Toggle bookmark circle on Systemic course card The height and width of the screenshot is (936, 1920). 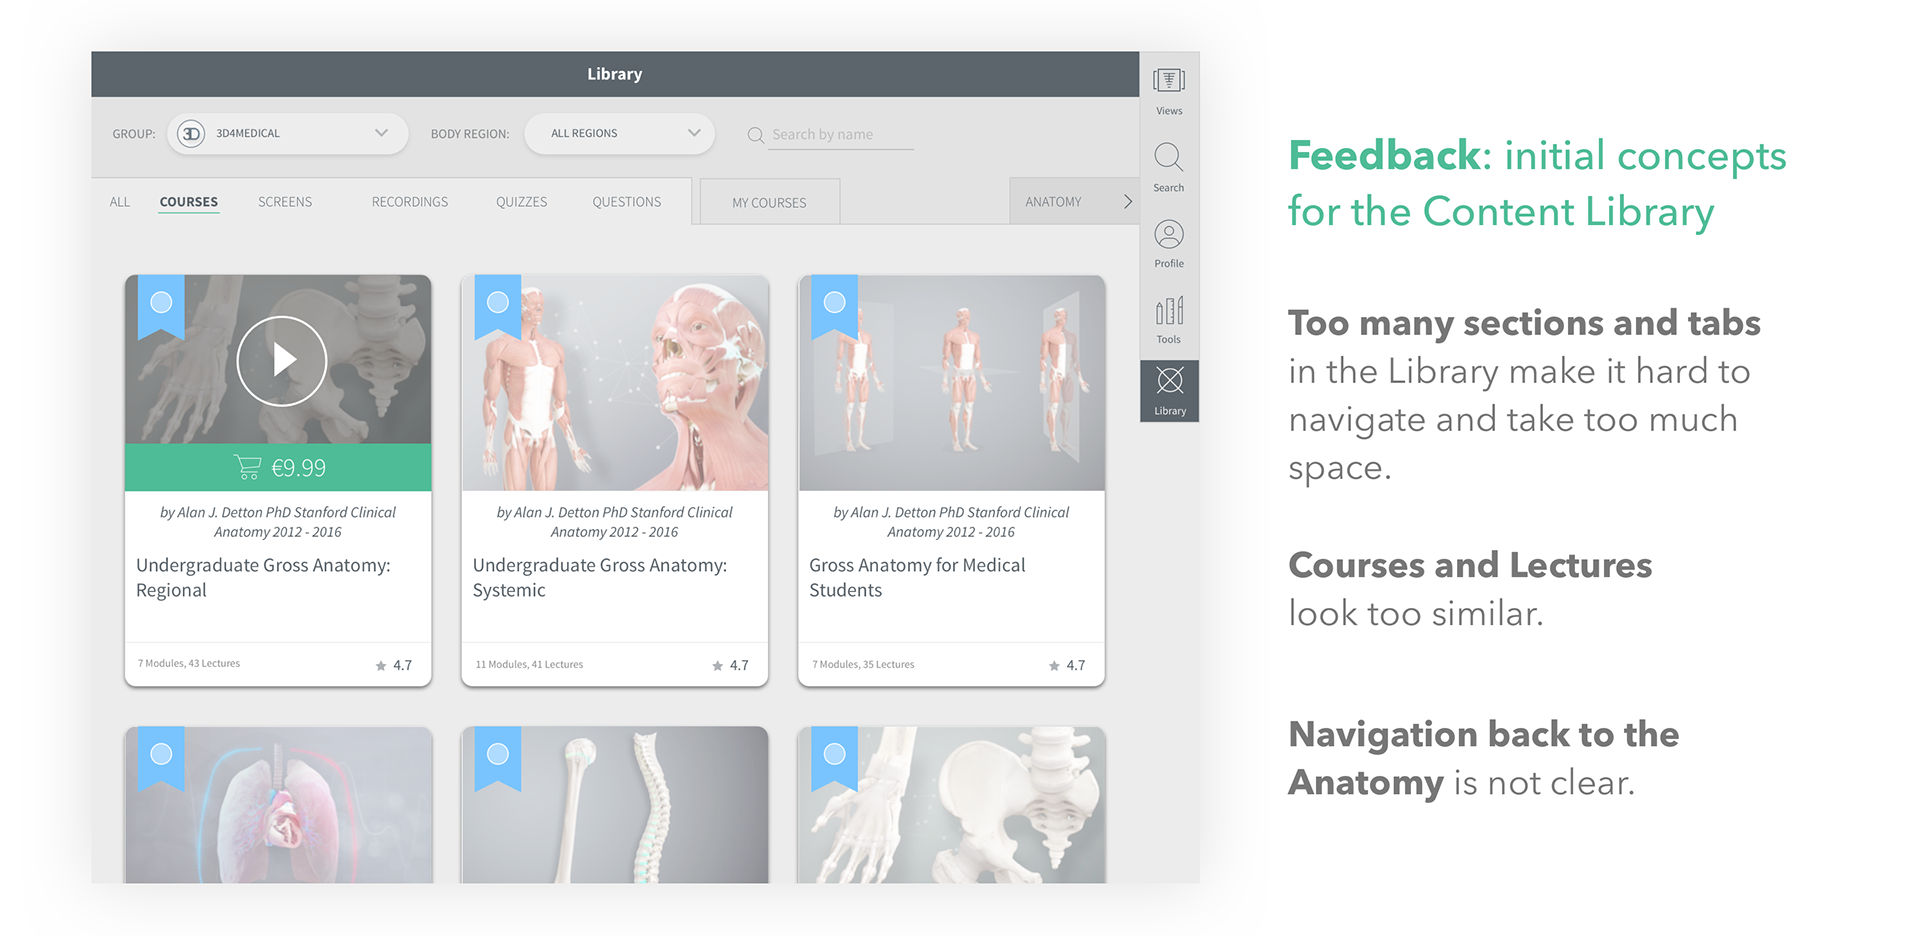click(x=498, y=302)
